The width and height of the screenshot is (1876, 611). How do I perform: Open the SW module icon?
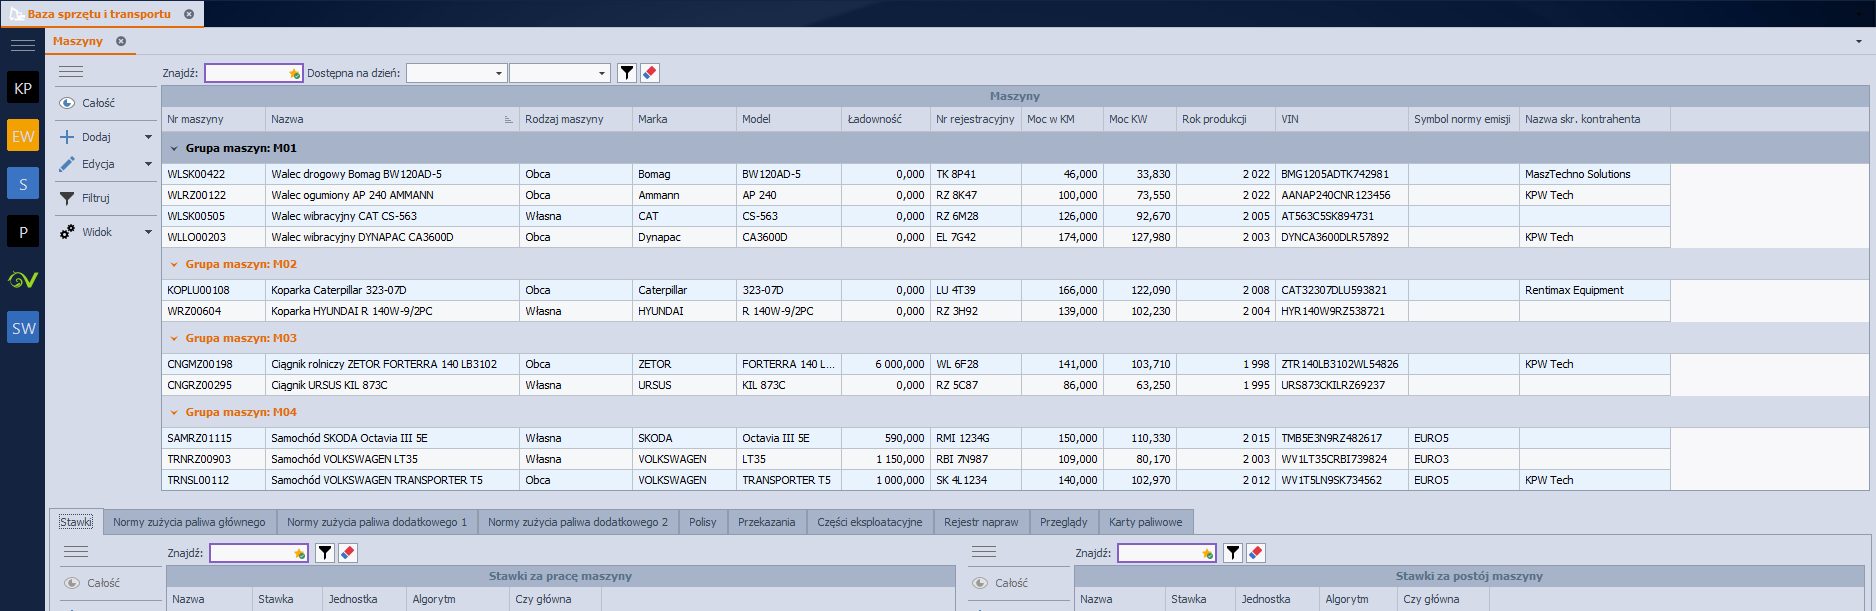23,328
